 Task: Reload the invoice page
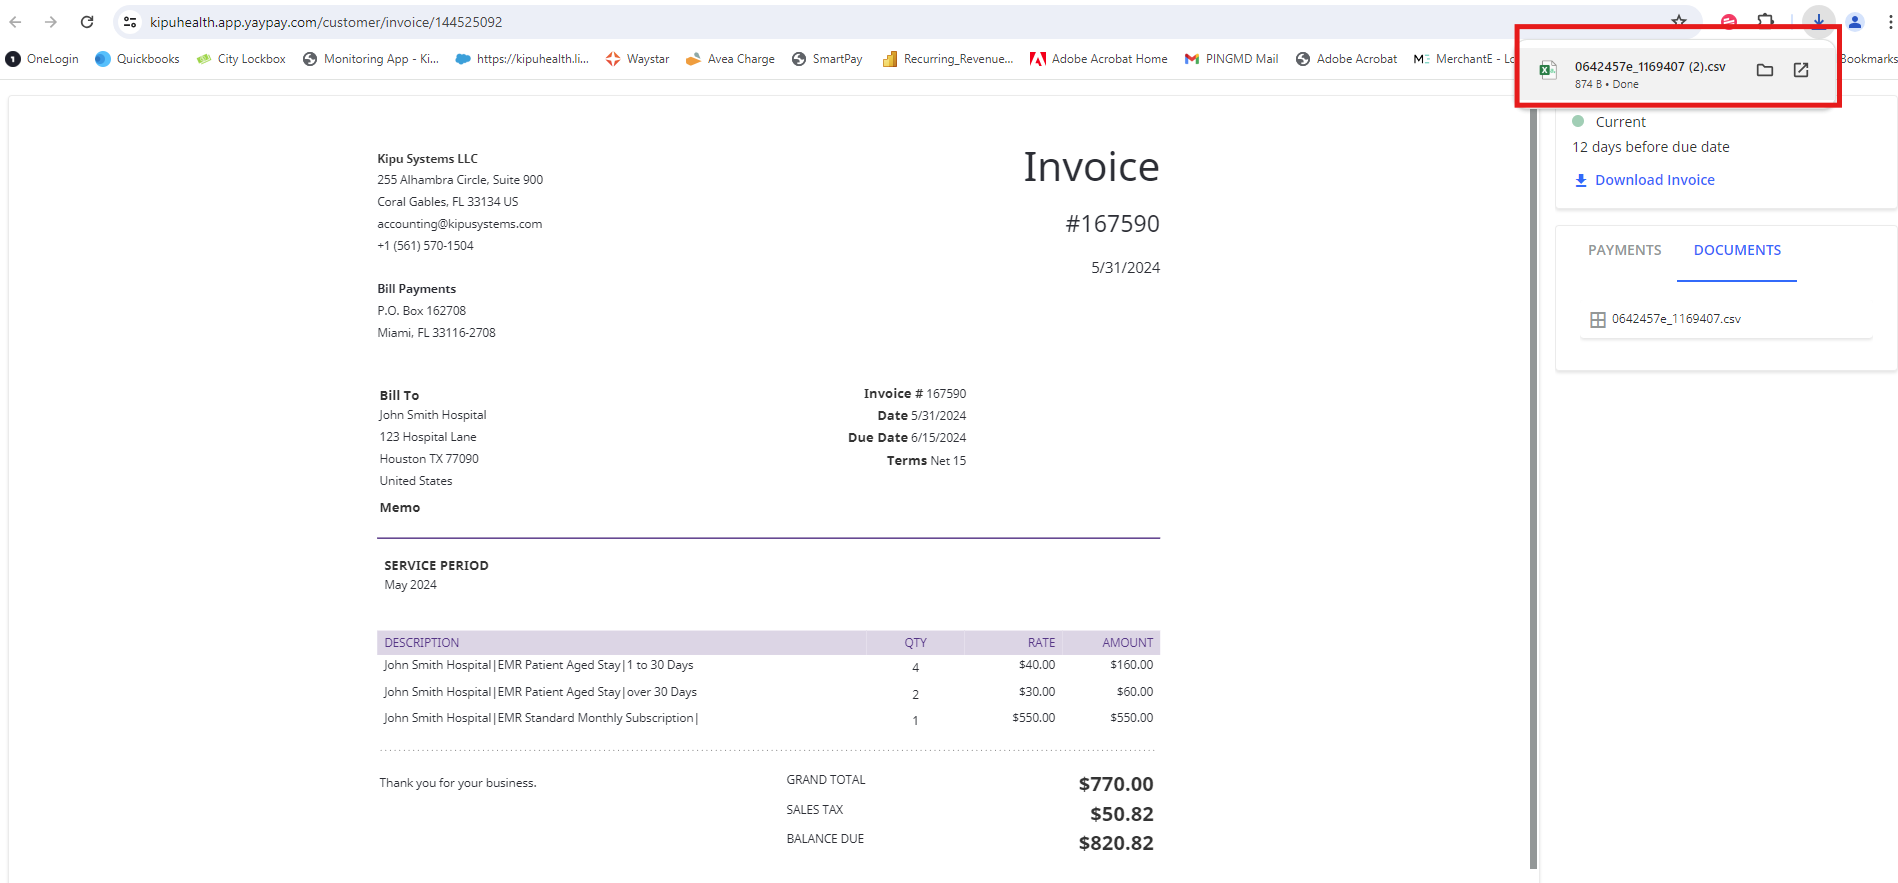tap(87, 22)
